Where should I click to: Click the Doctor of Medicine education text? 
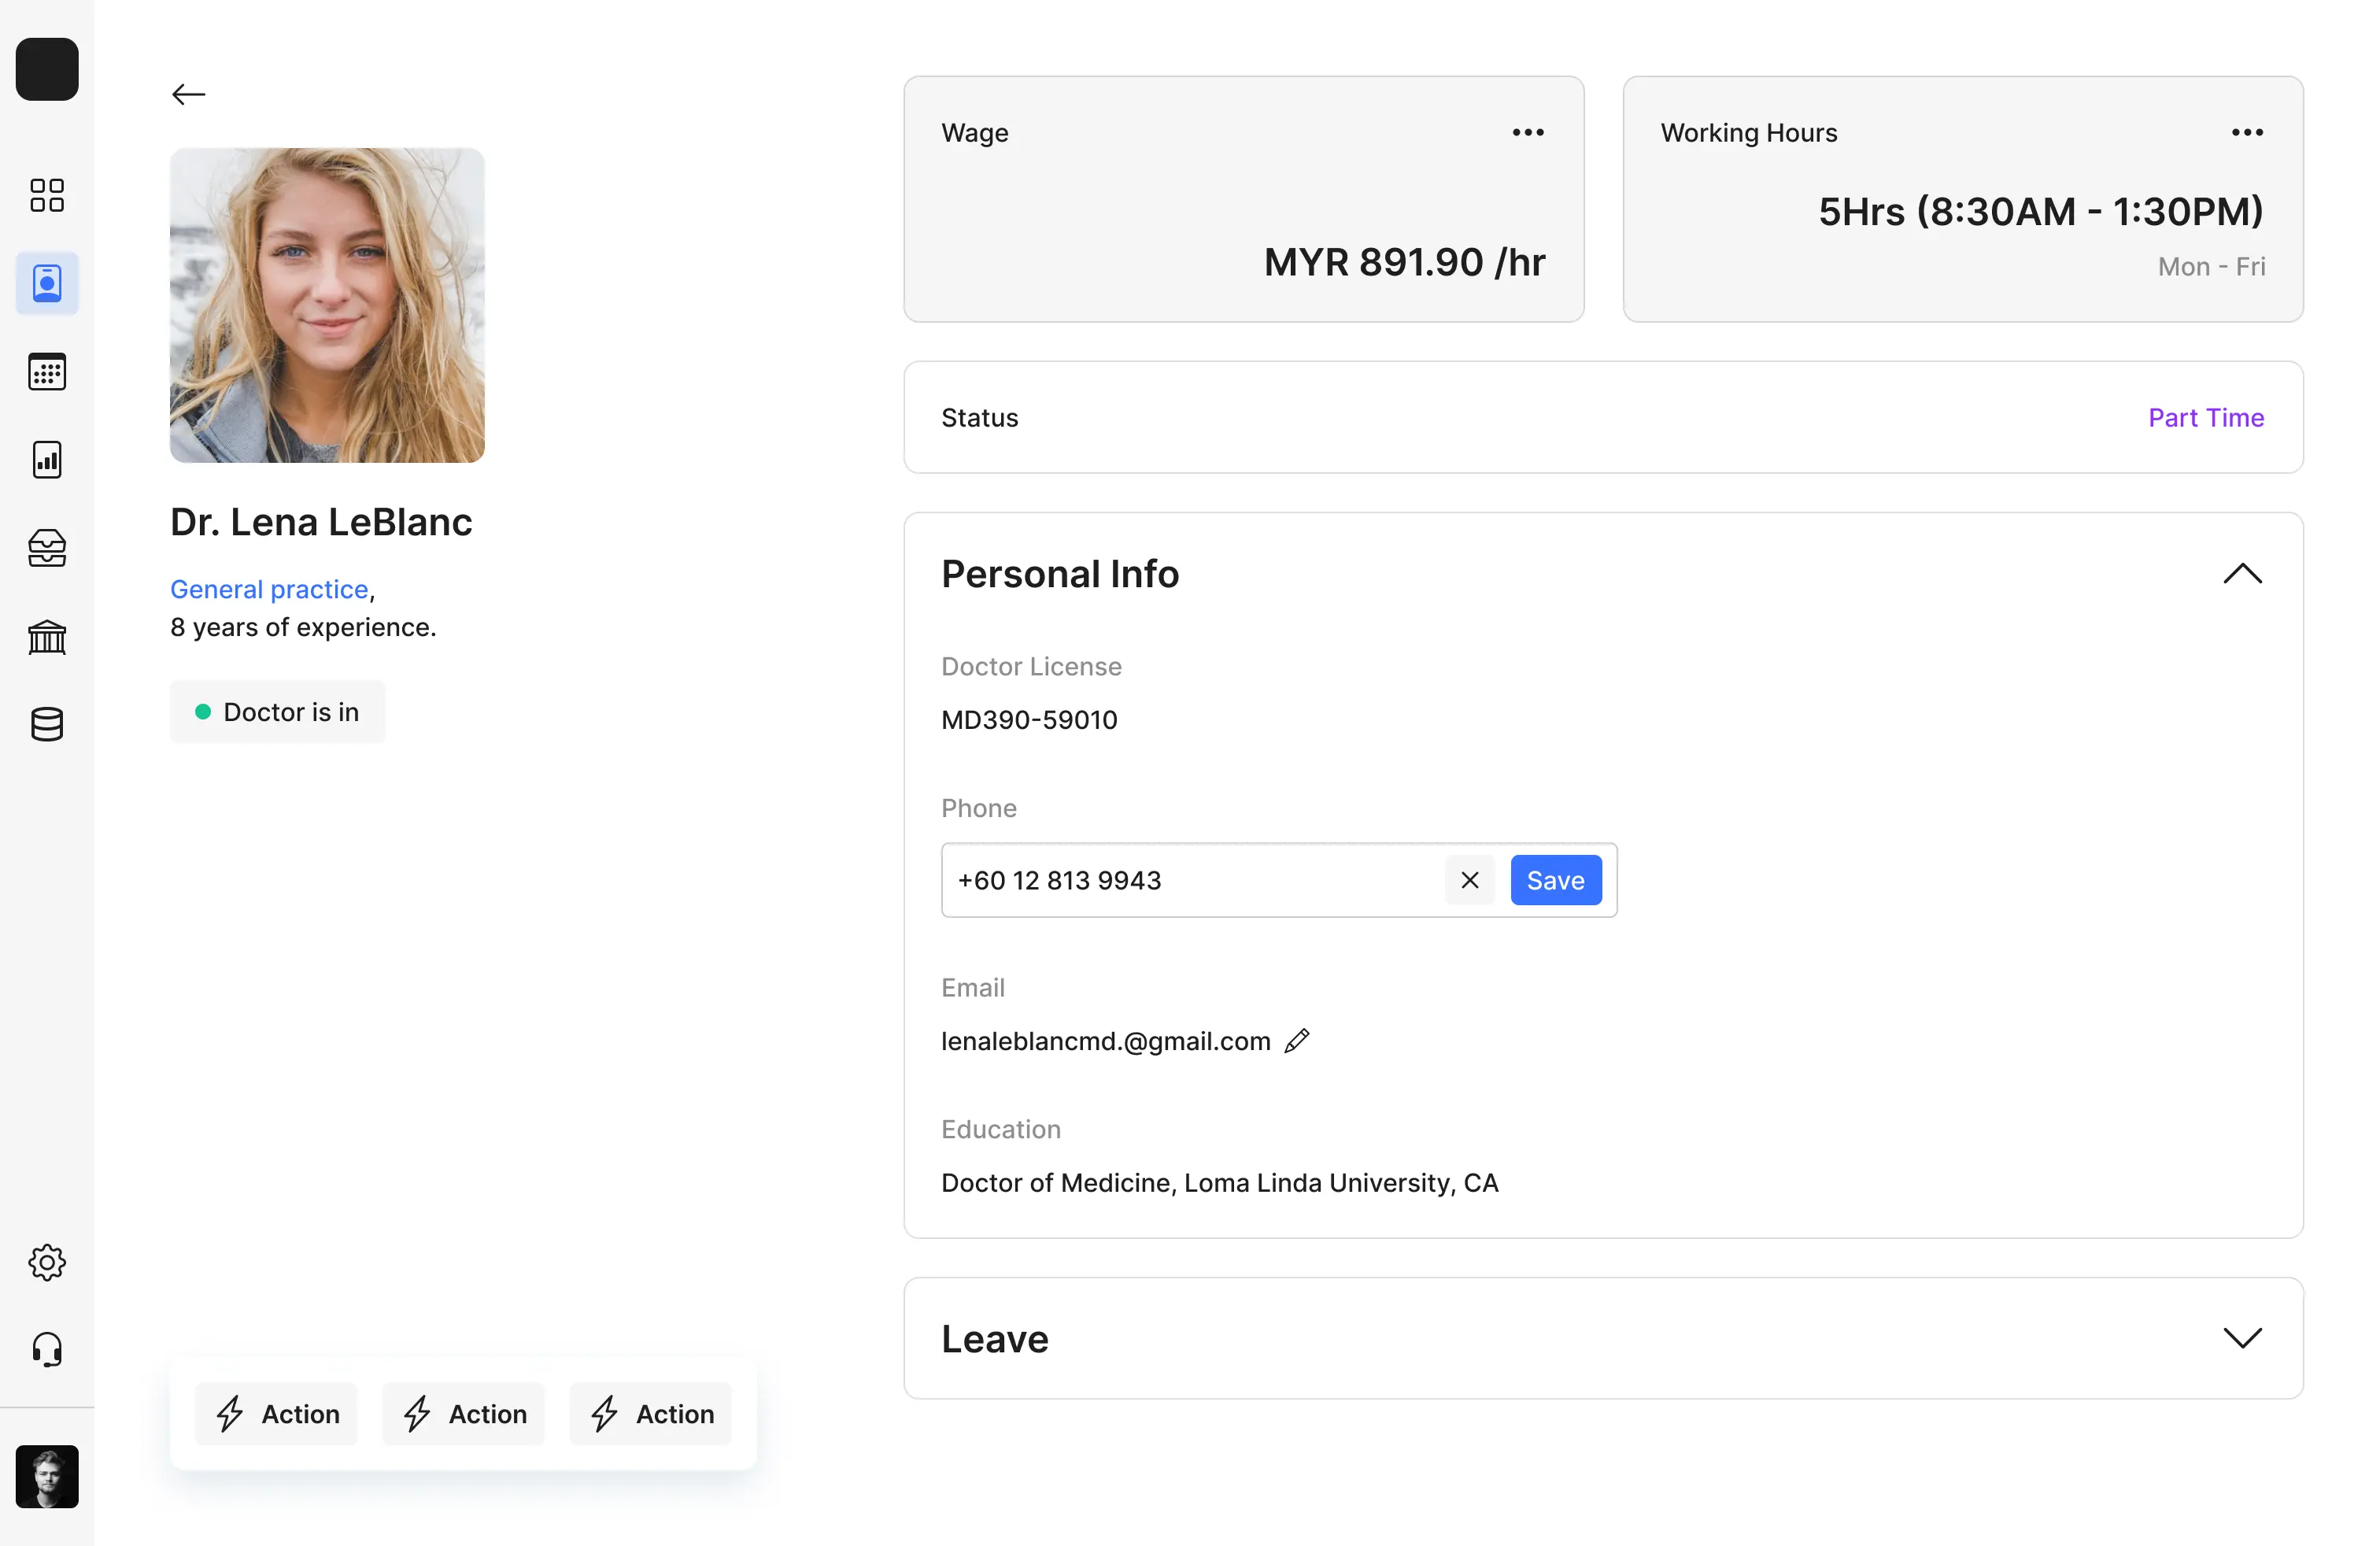click(x=1219, y=1182)
